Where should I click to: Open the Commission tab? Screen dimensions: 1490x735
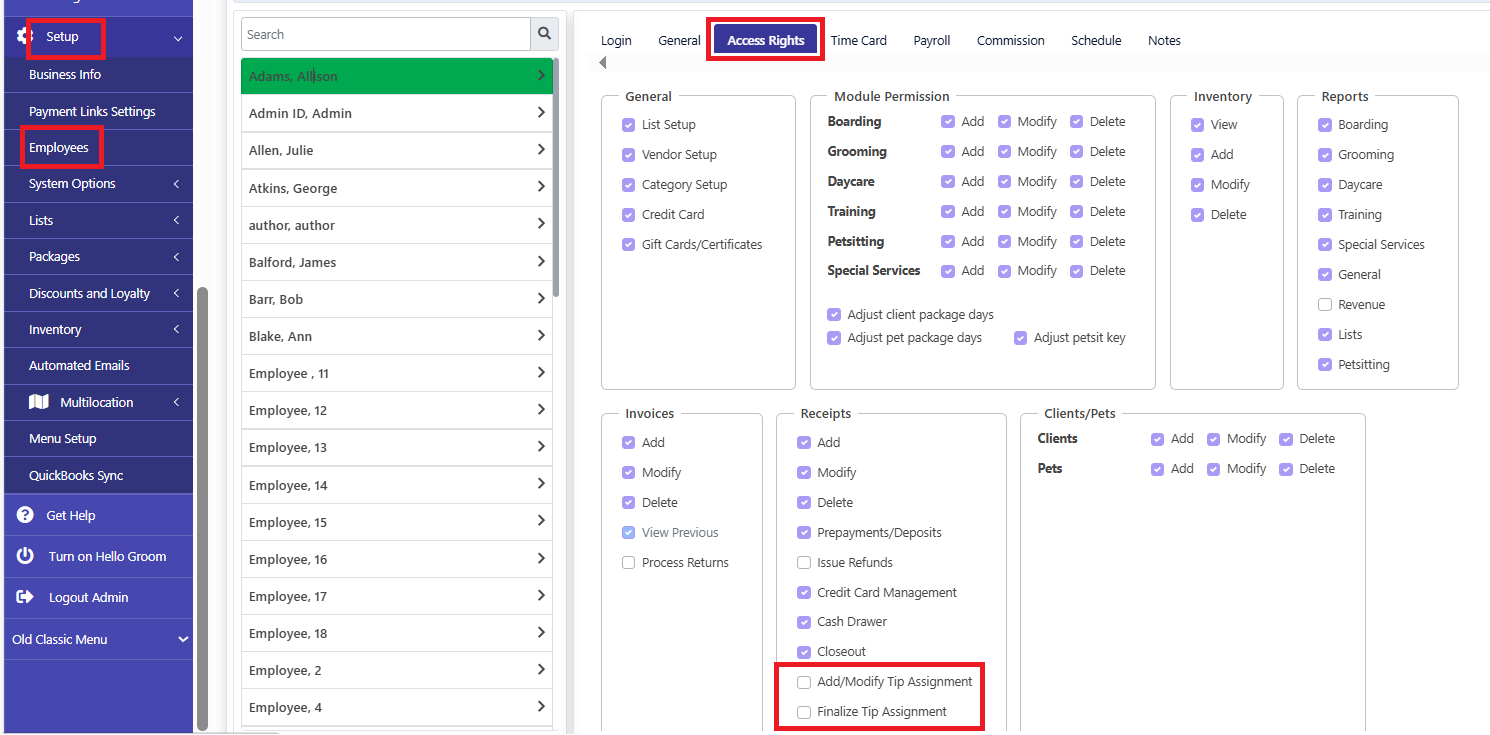tap(1011, 40)
